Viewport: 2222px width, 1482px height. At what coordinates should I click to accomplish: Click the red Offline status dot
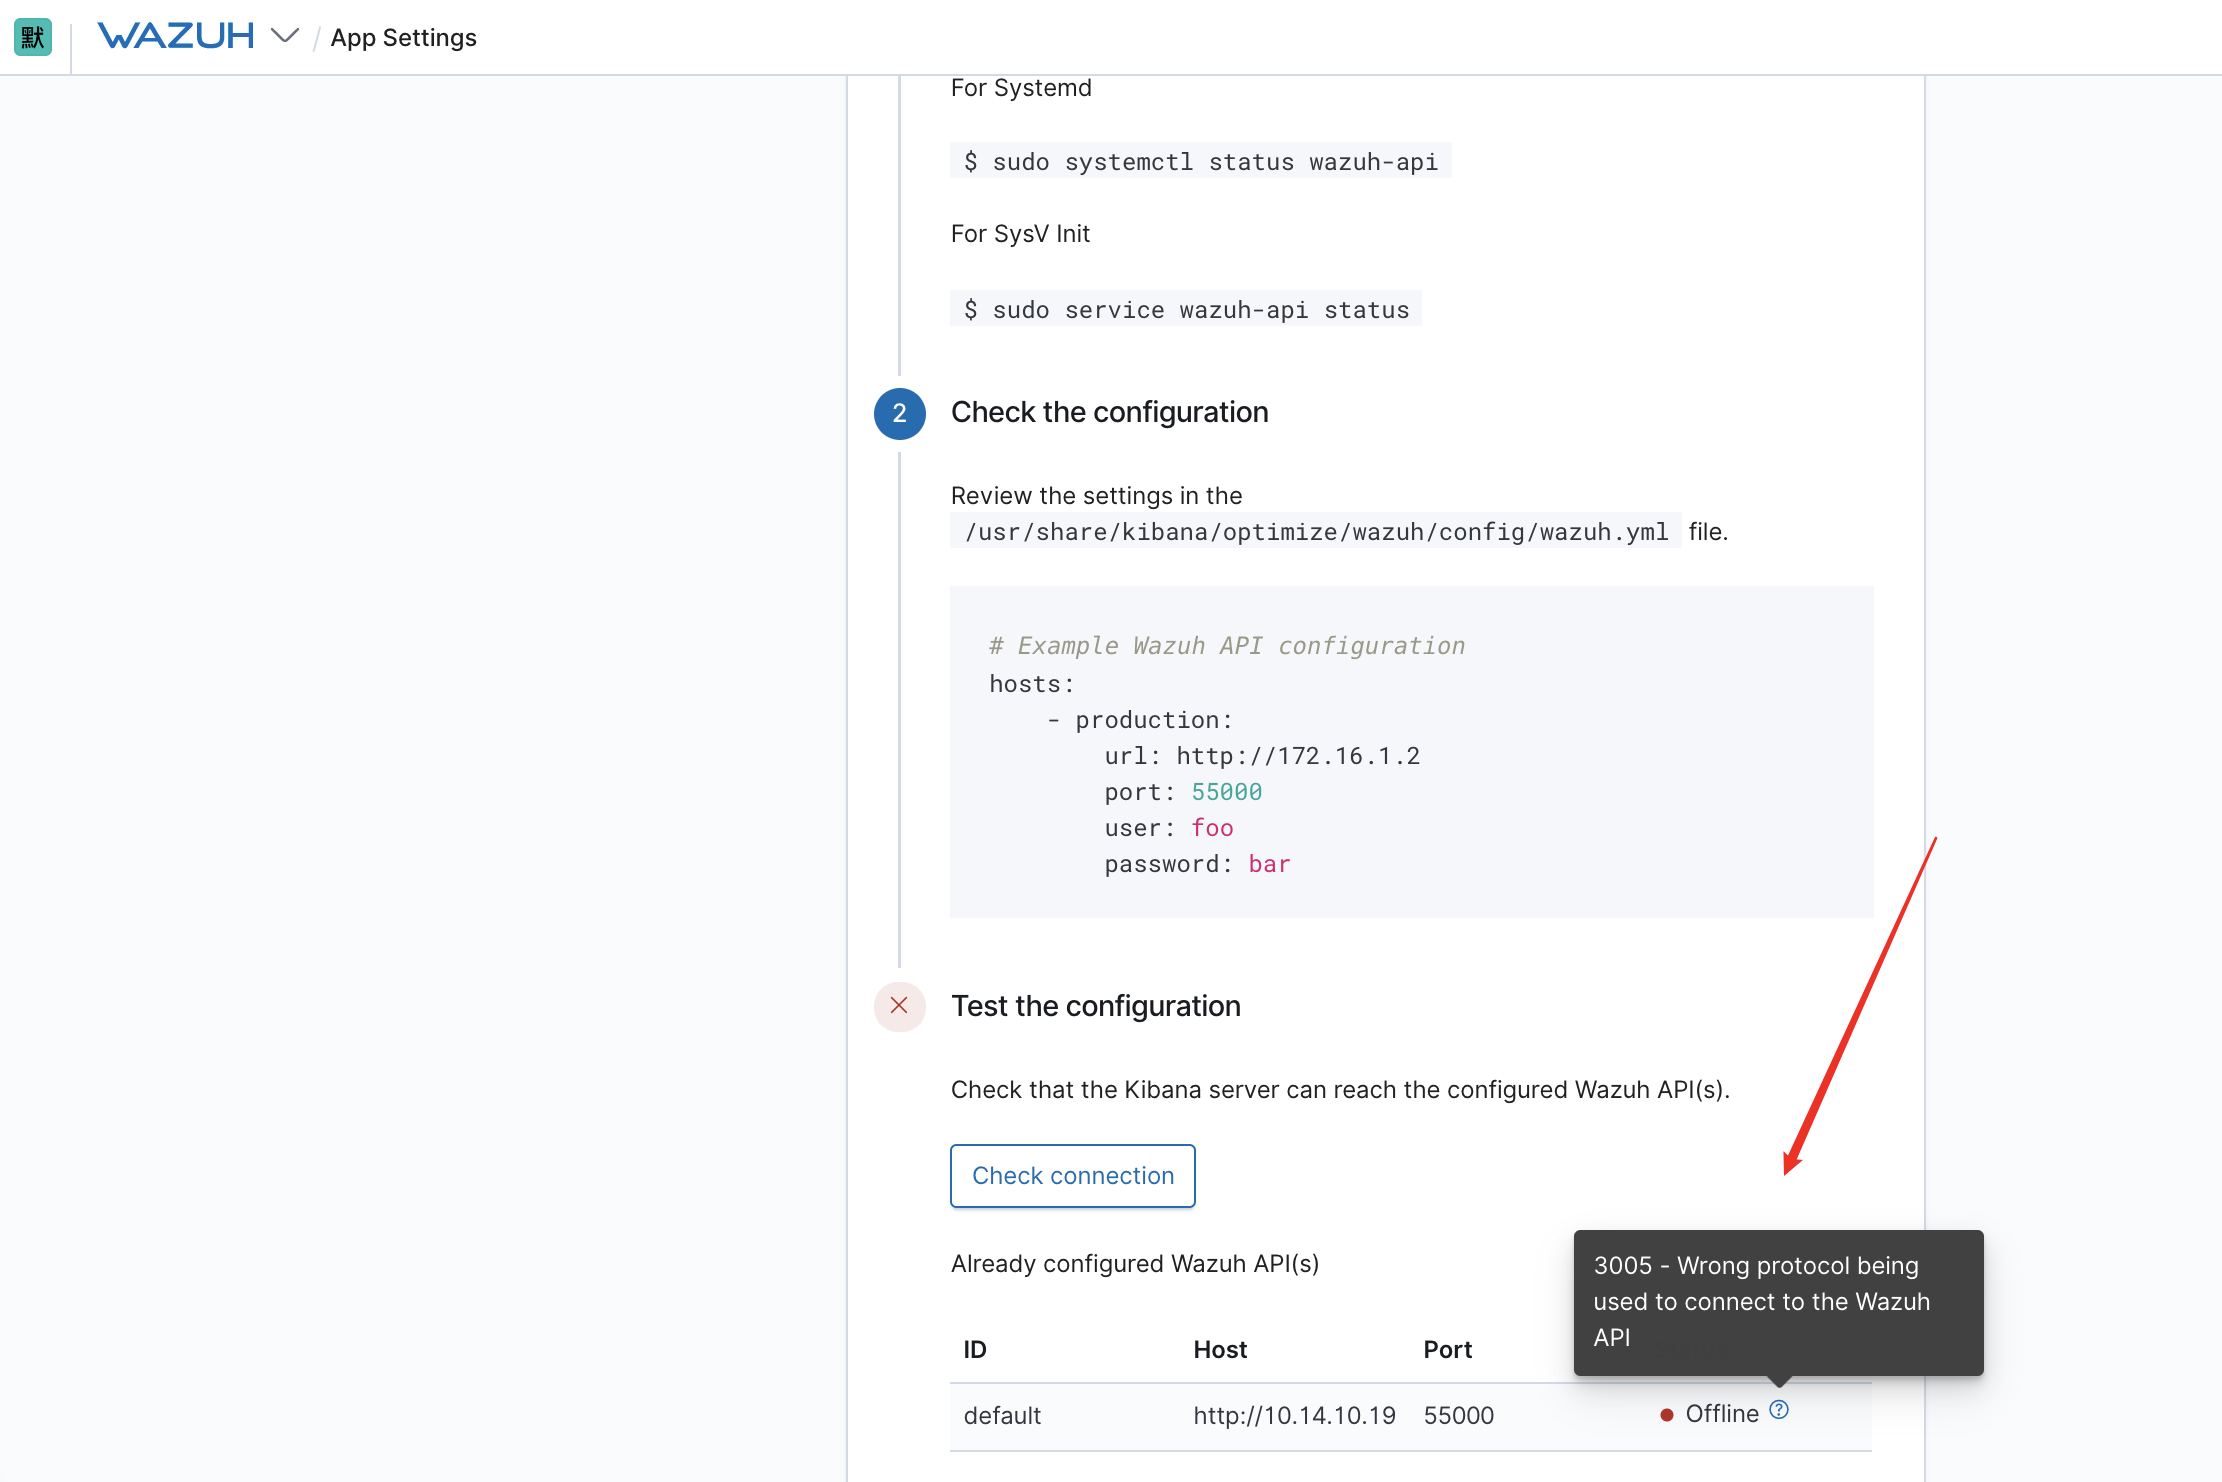point(1666,1414)
